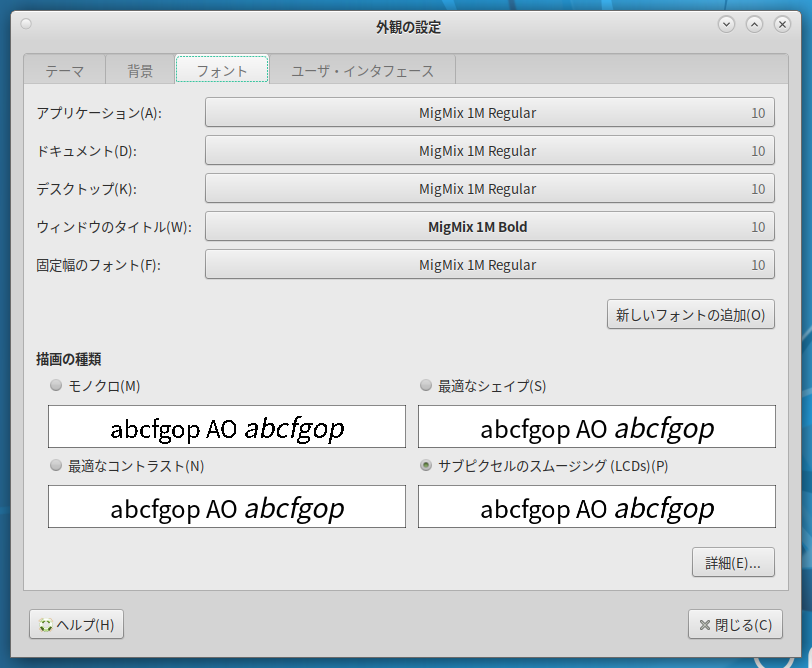
Task: Click the MigMix 1M Bold window title font button
Action: [489, 226]
